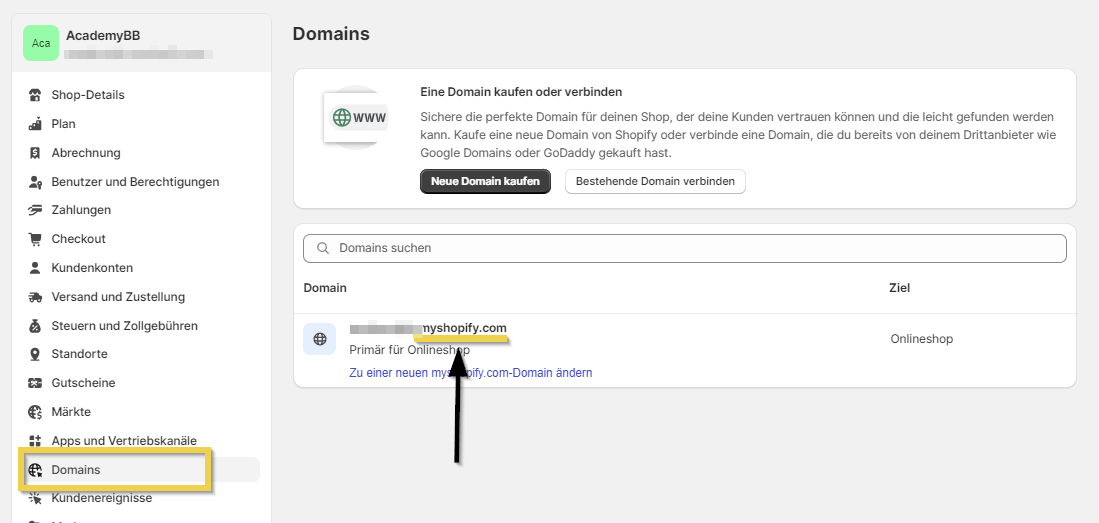Click the Märkte globe icon in sidebar

click(x=36, y=412)
